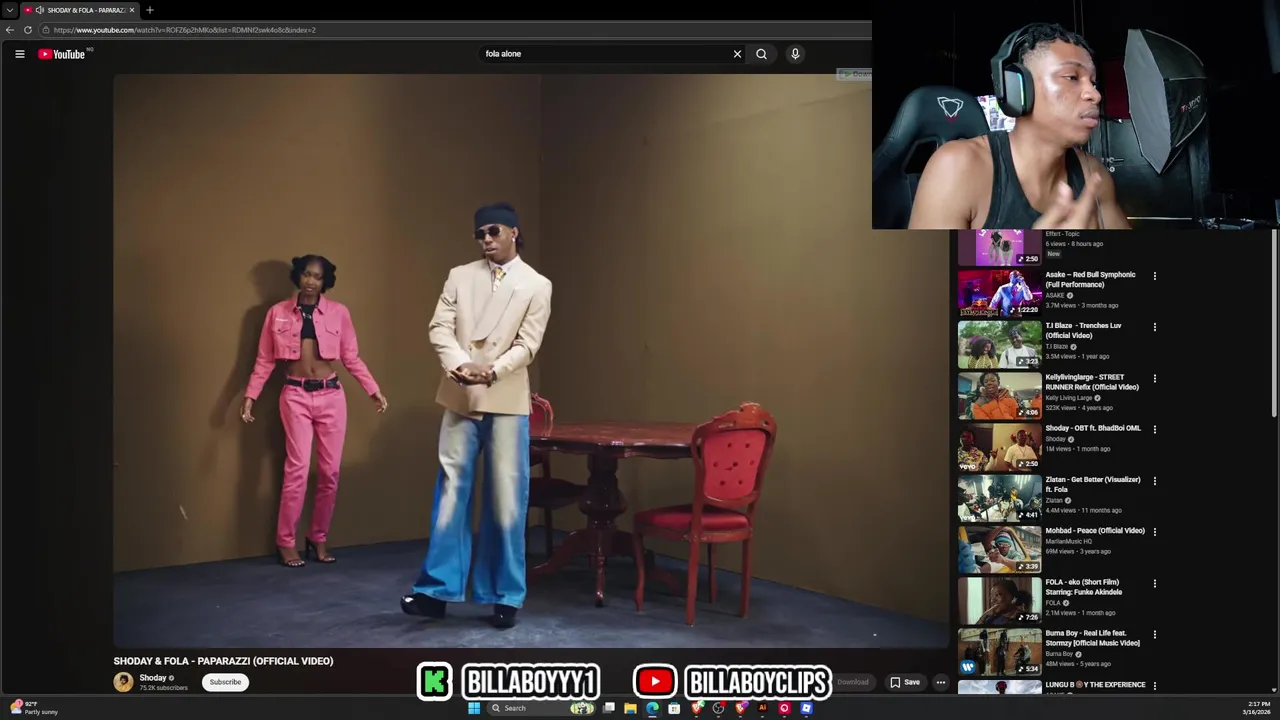Open options for Asake Red Bull Symphonic video

pos(1155,276)
